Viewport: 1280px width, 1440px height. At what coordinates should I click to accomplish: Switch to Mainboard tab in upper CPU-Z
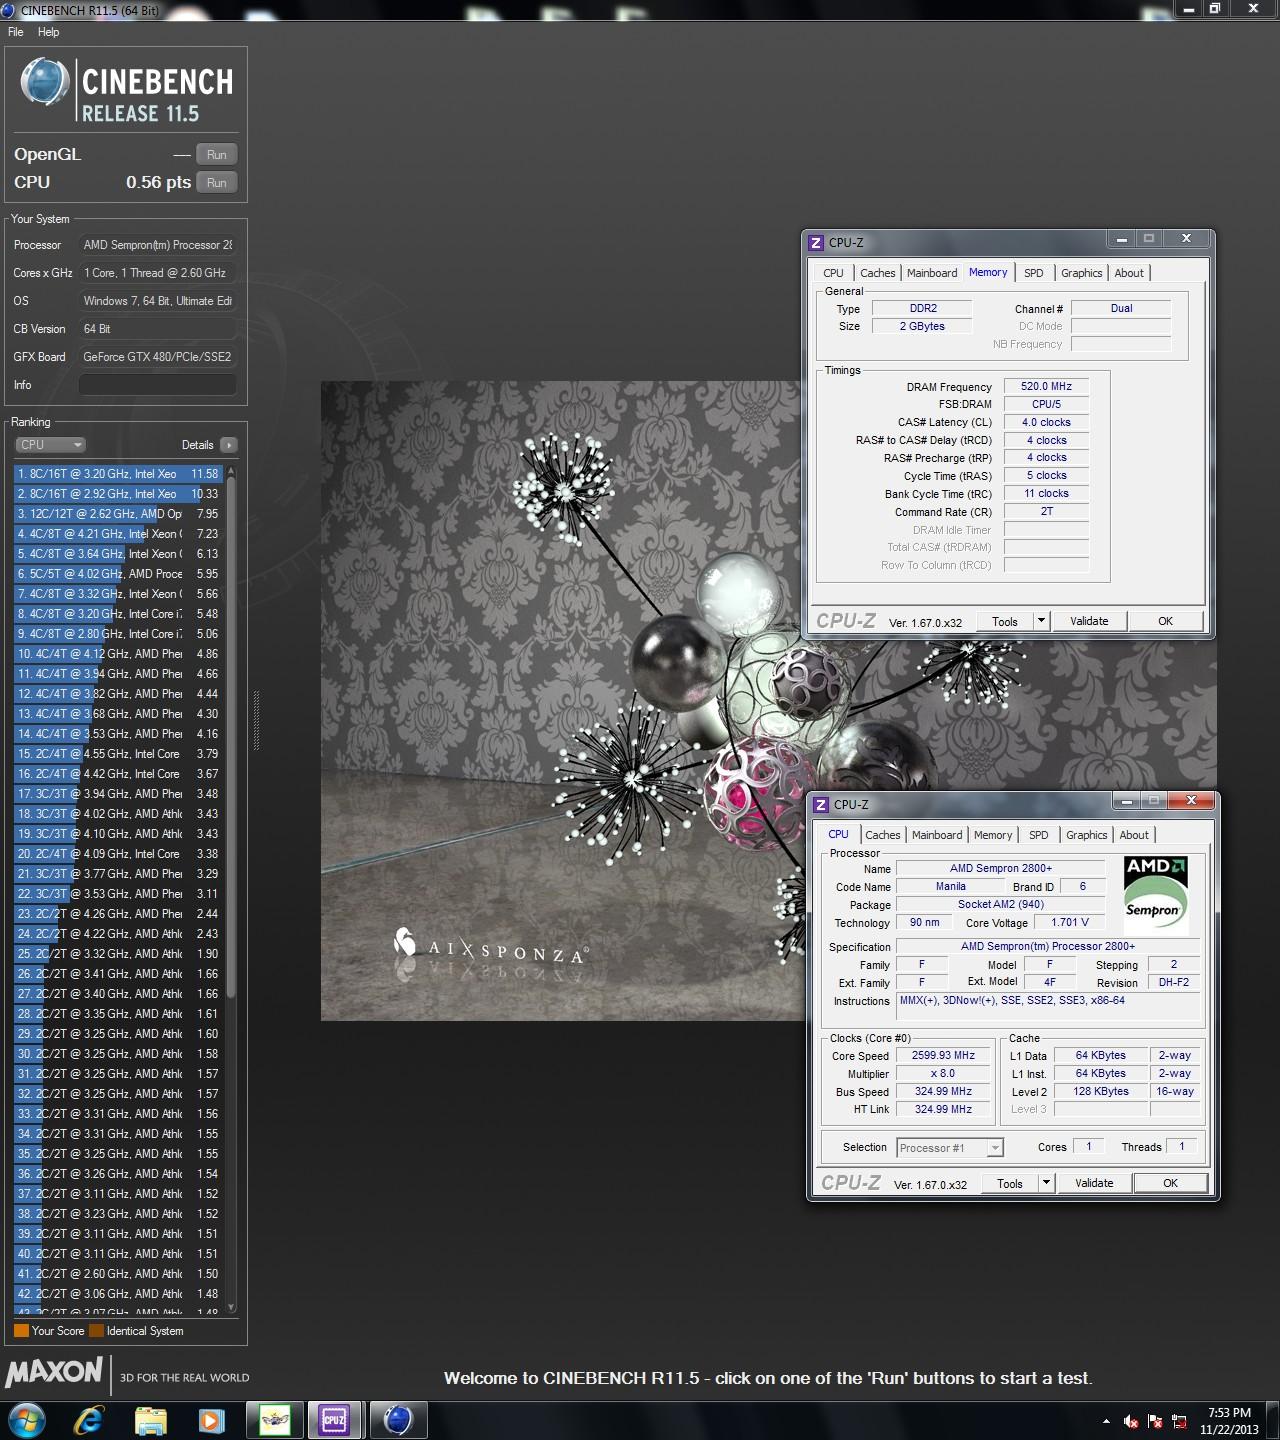[932, 273]
